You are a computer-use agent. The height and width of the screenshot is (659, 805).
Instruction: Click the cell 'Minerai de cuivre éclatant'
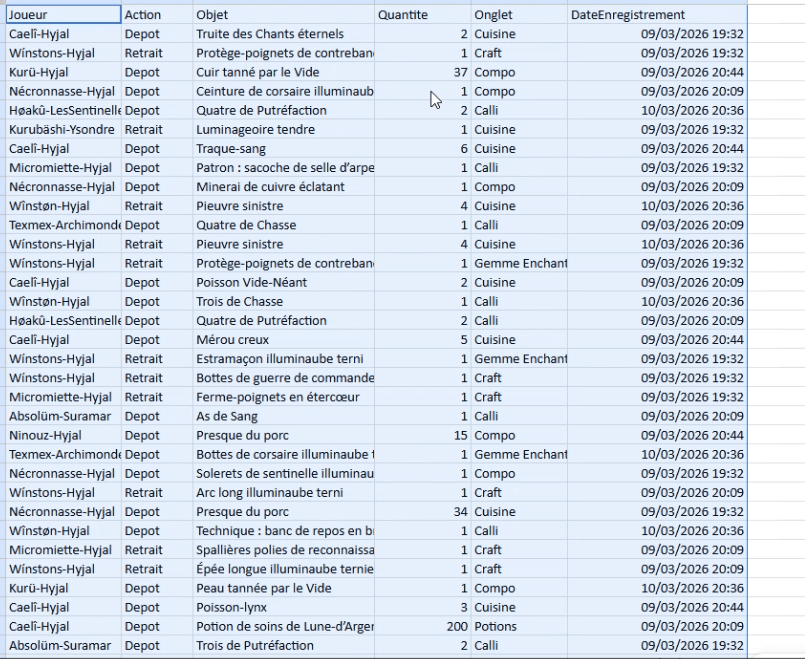tap(284, 187)
